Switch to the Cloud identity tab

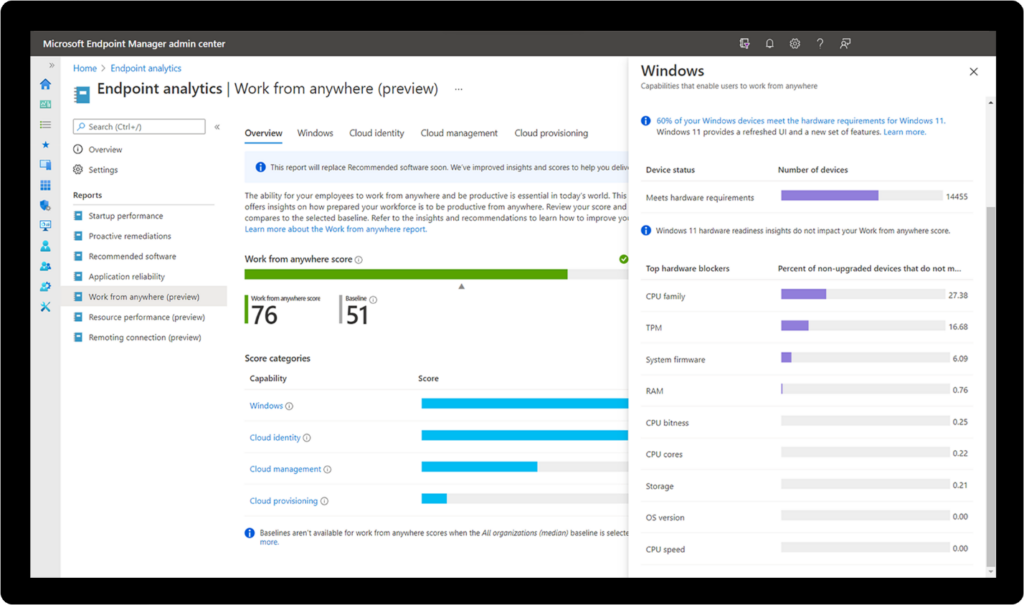[376, 132]
